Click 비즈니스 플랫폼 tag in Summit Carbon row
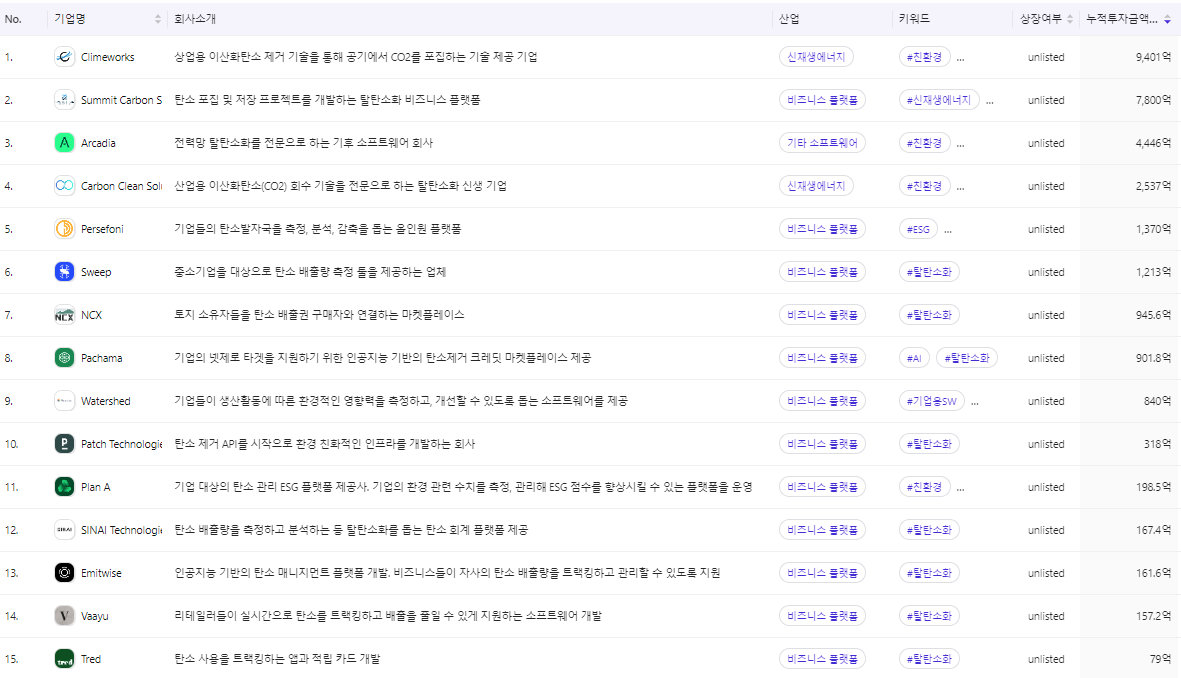 [x=822, y=99]
